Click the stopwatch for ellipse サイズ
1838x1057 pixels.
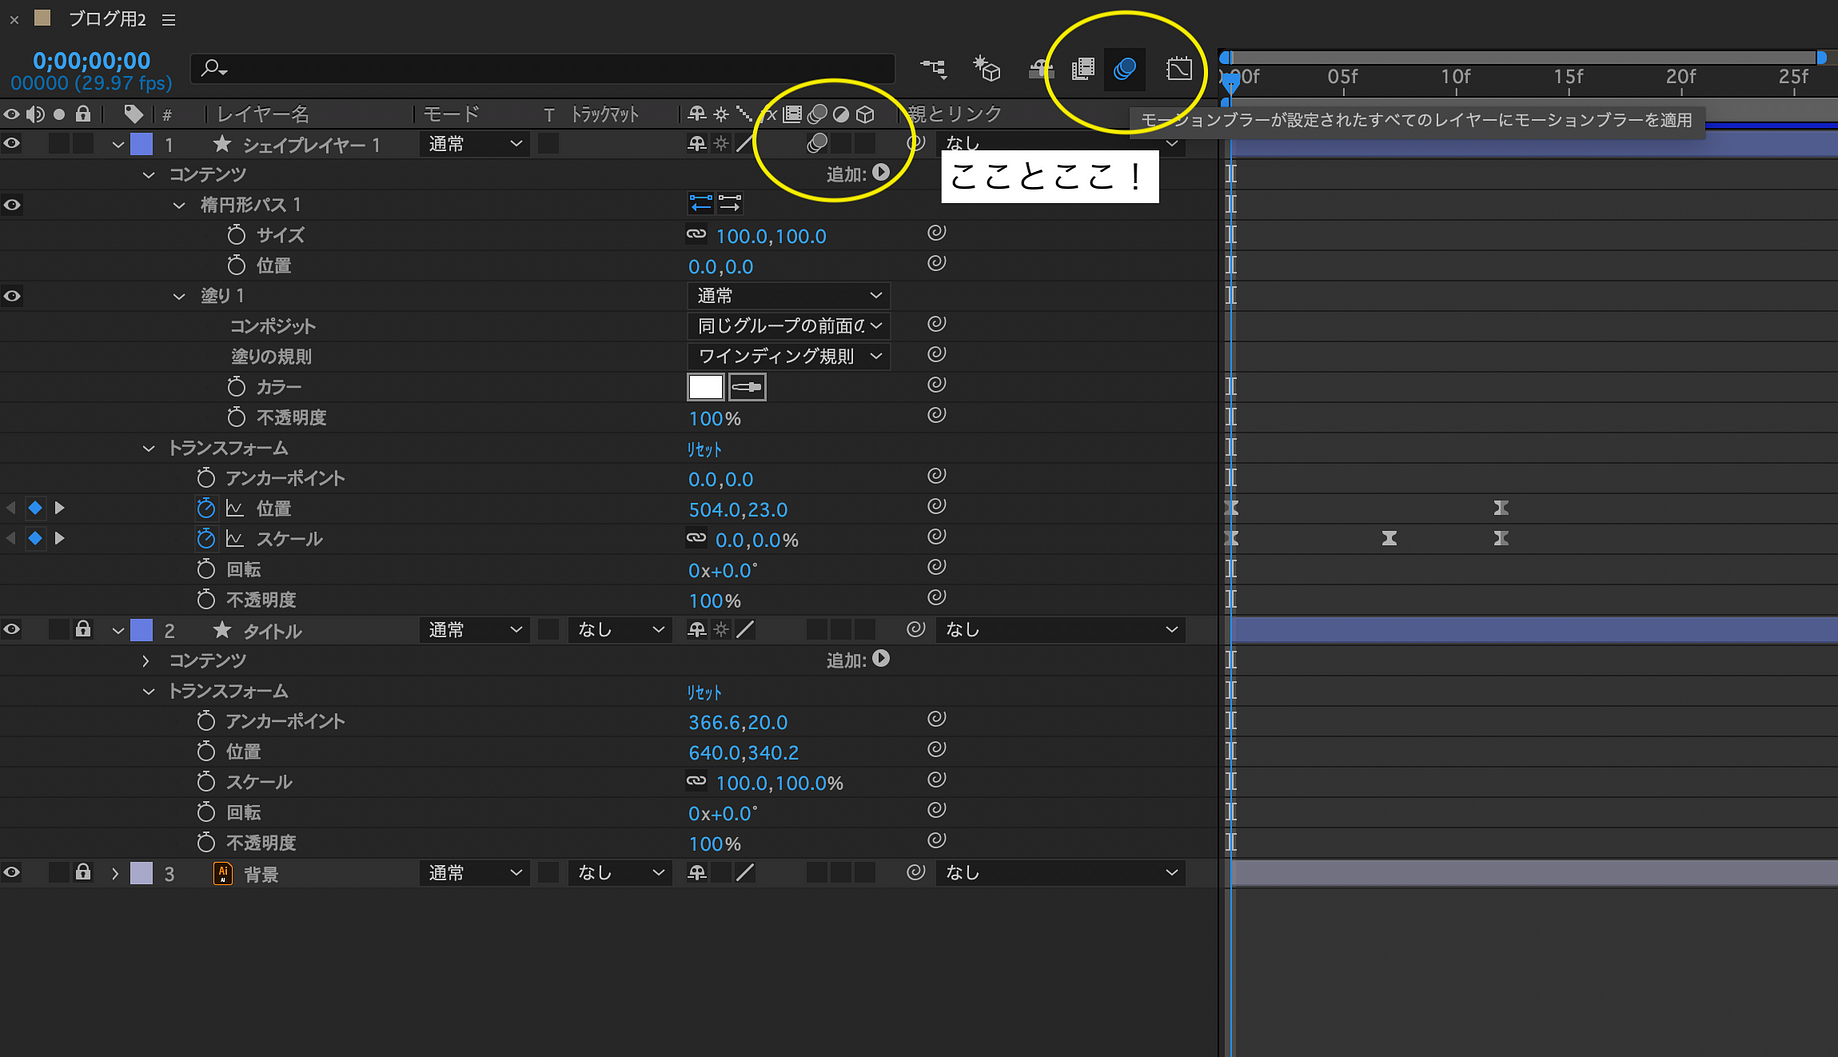click(236, 235)
